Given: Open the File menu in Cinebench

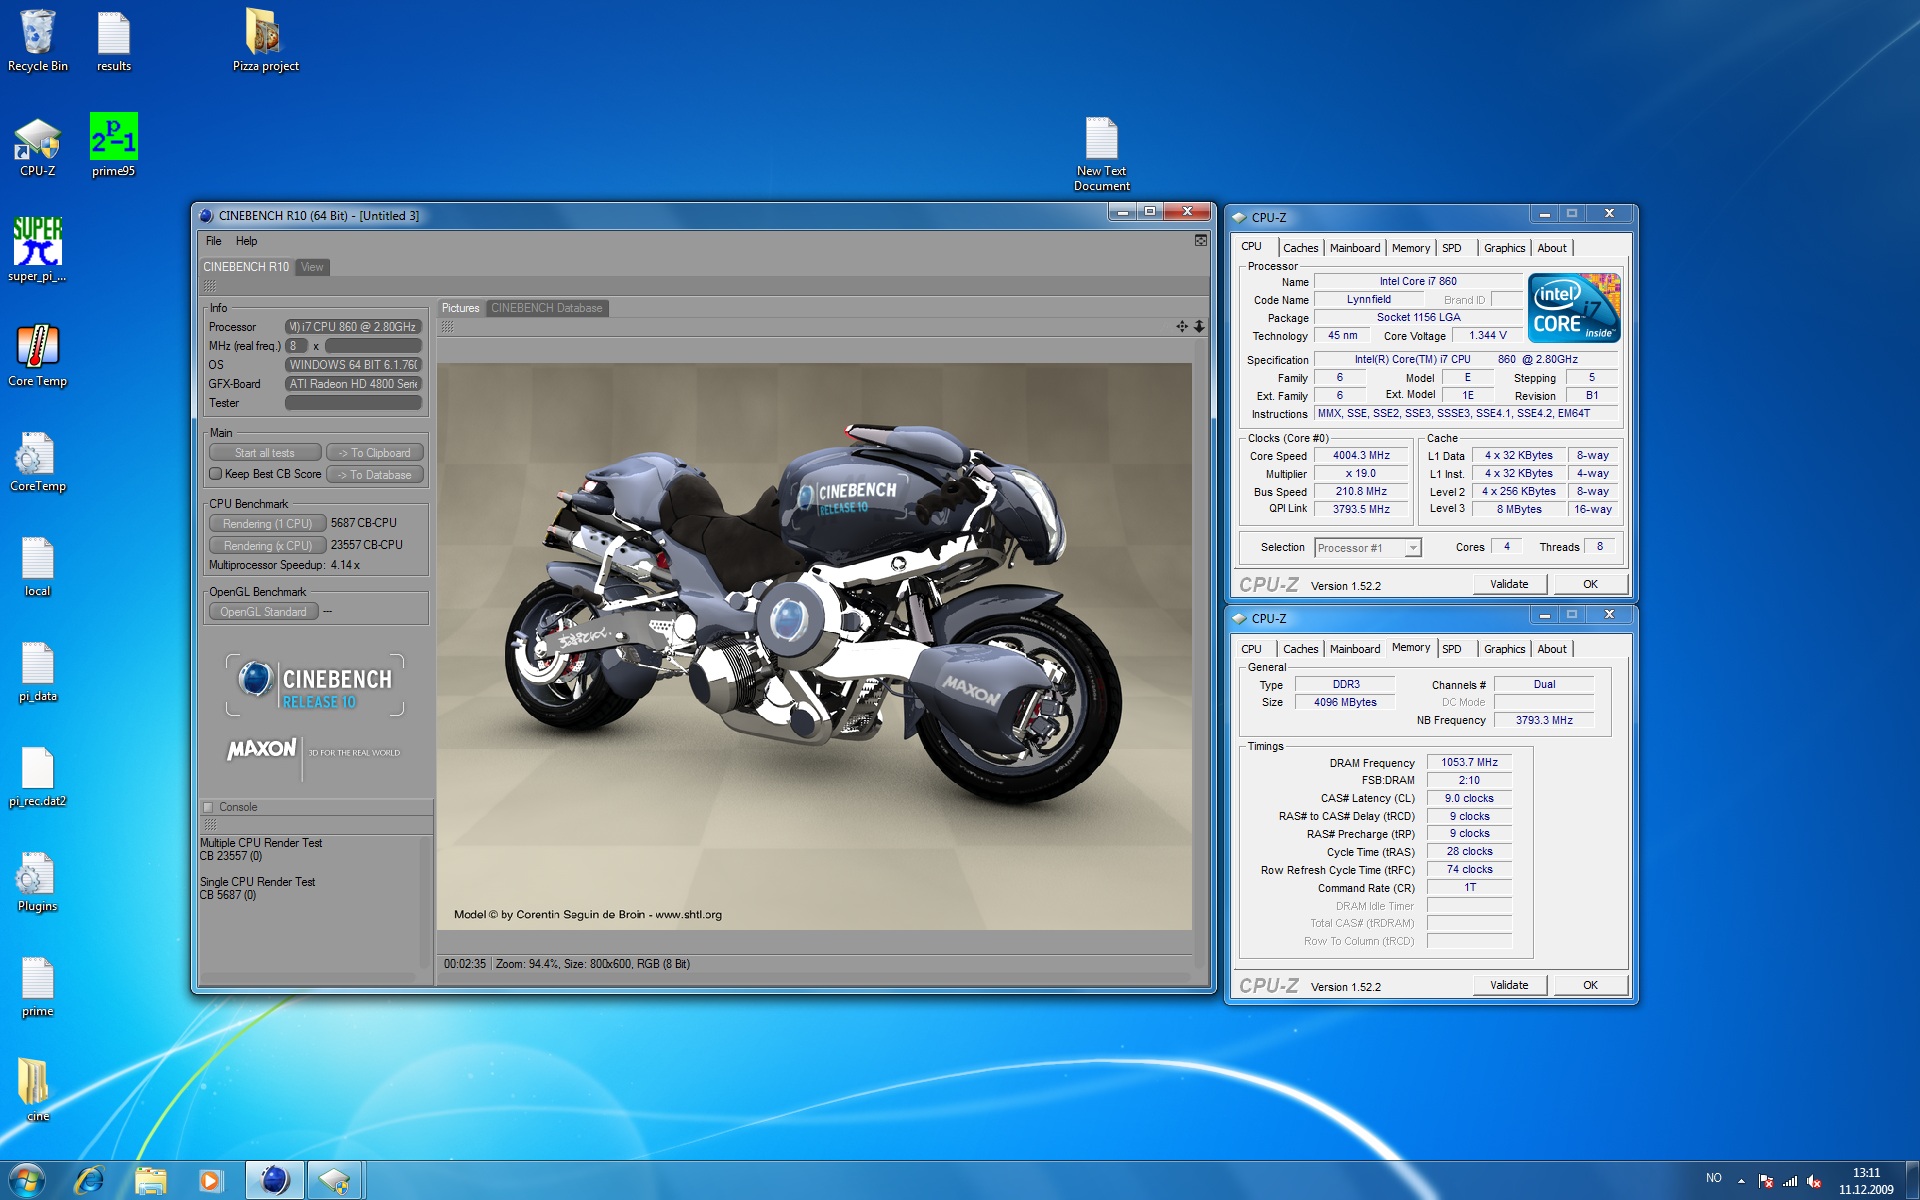Looking at the screenshot, I should [x=213, y=241].
